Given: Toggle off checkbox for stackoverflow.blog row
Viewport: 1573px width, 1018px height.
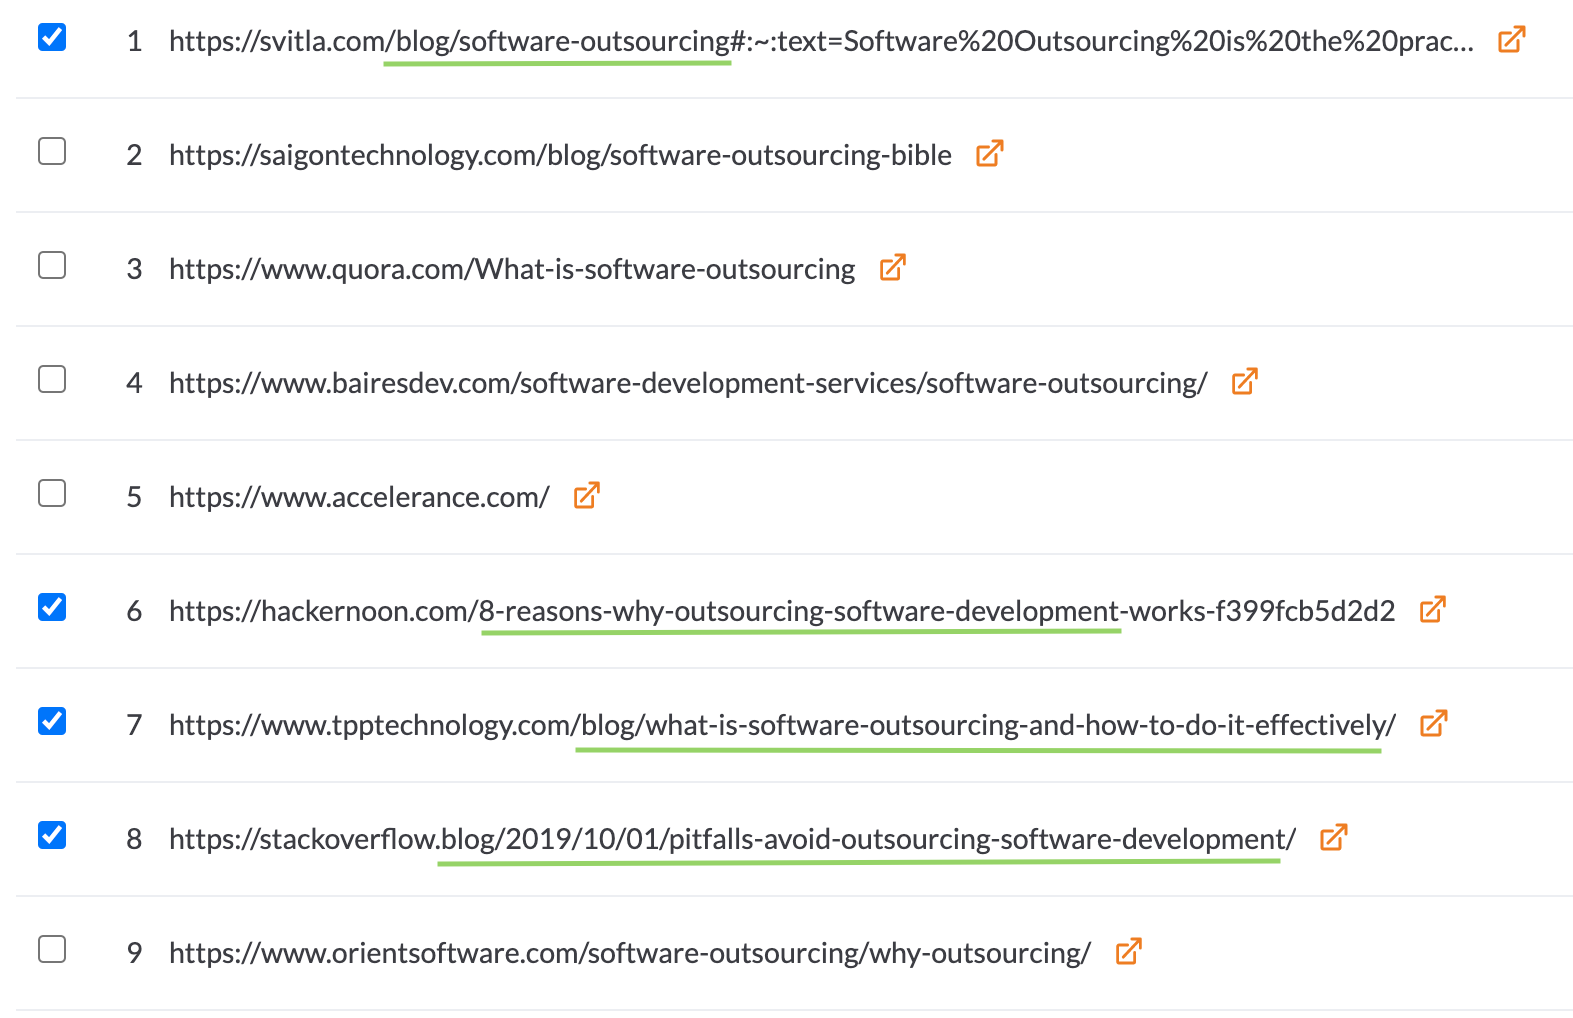Looking at the screenshot, I should click(52, 835).
